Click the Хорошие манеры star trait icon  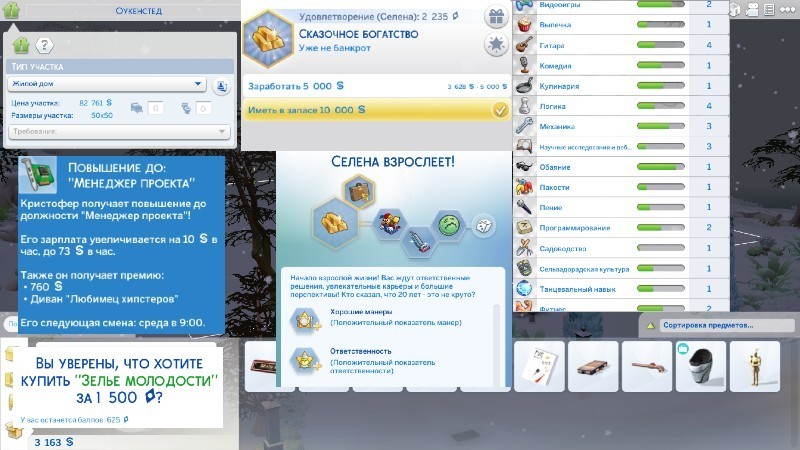point(305,320)
